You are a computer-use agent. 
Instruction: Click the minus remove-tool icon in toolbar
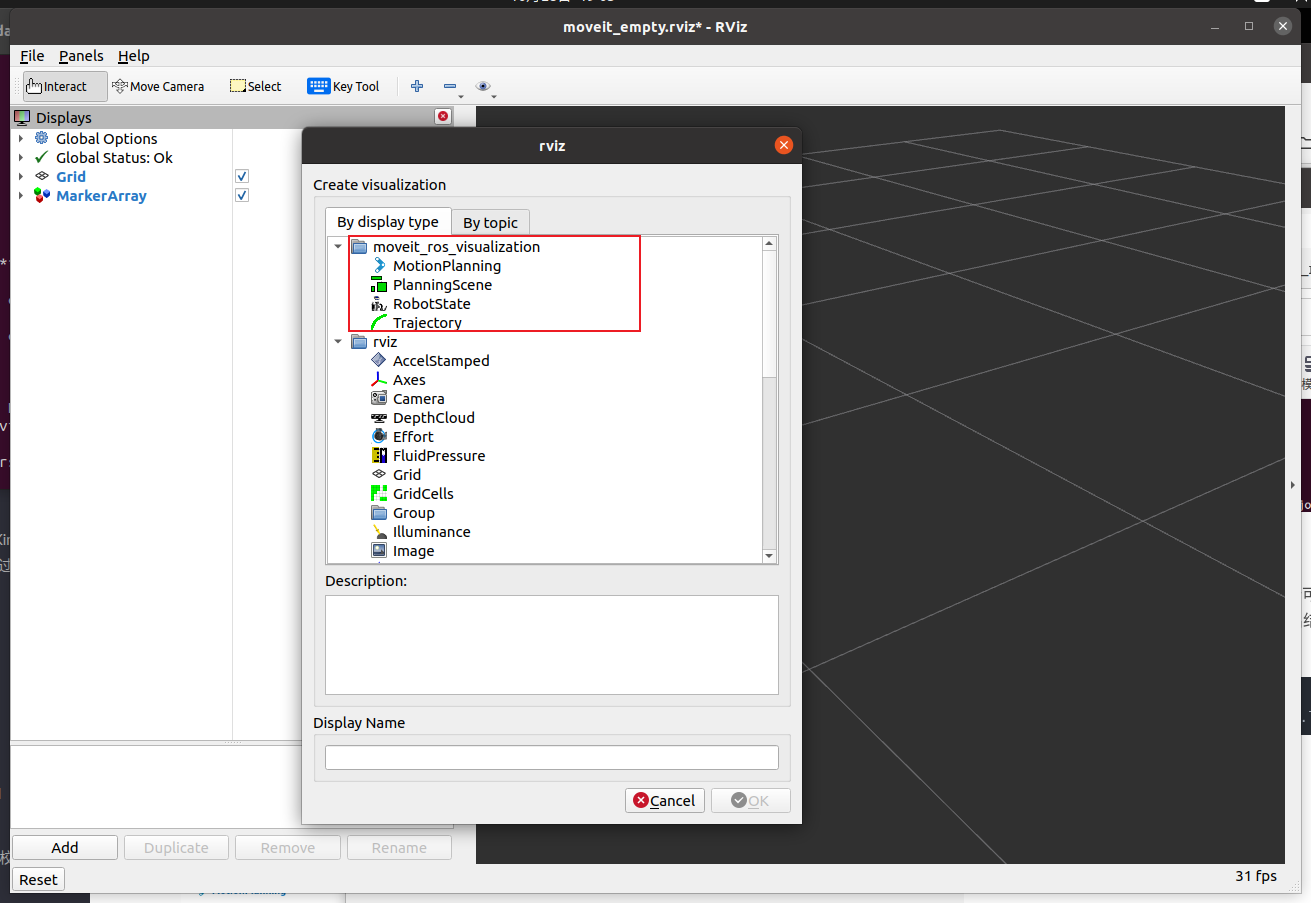pyautogui.click(x=450, y=86)
